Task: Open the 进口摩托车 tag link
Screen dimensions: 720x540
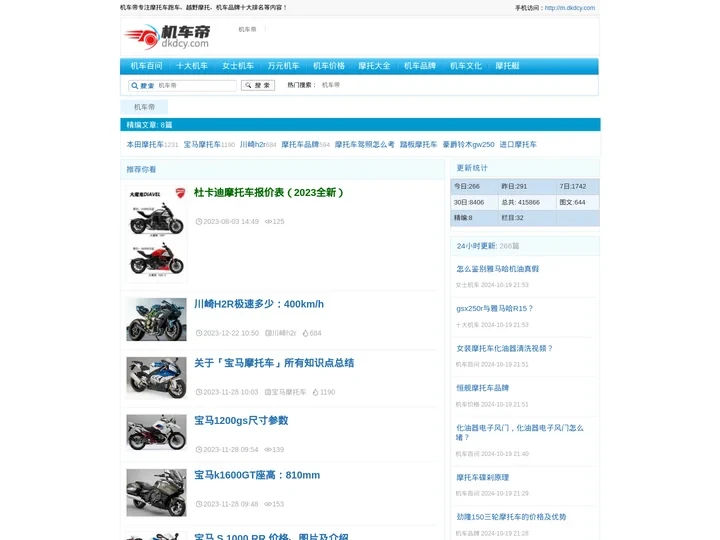Action: pyautogui.click(x=518, y=145)
